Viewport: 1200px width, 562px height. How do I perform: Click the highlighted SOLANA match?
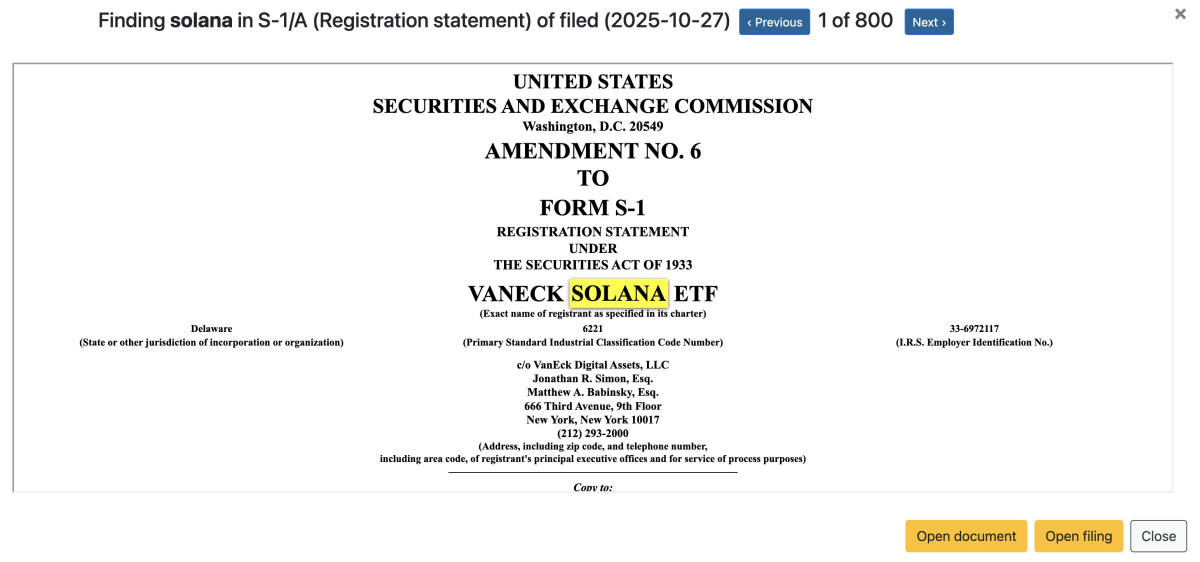tap(618, 294)
